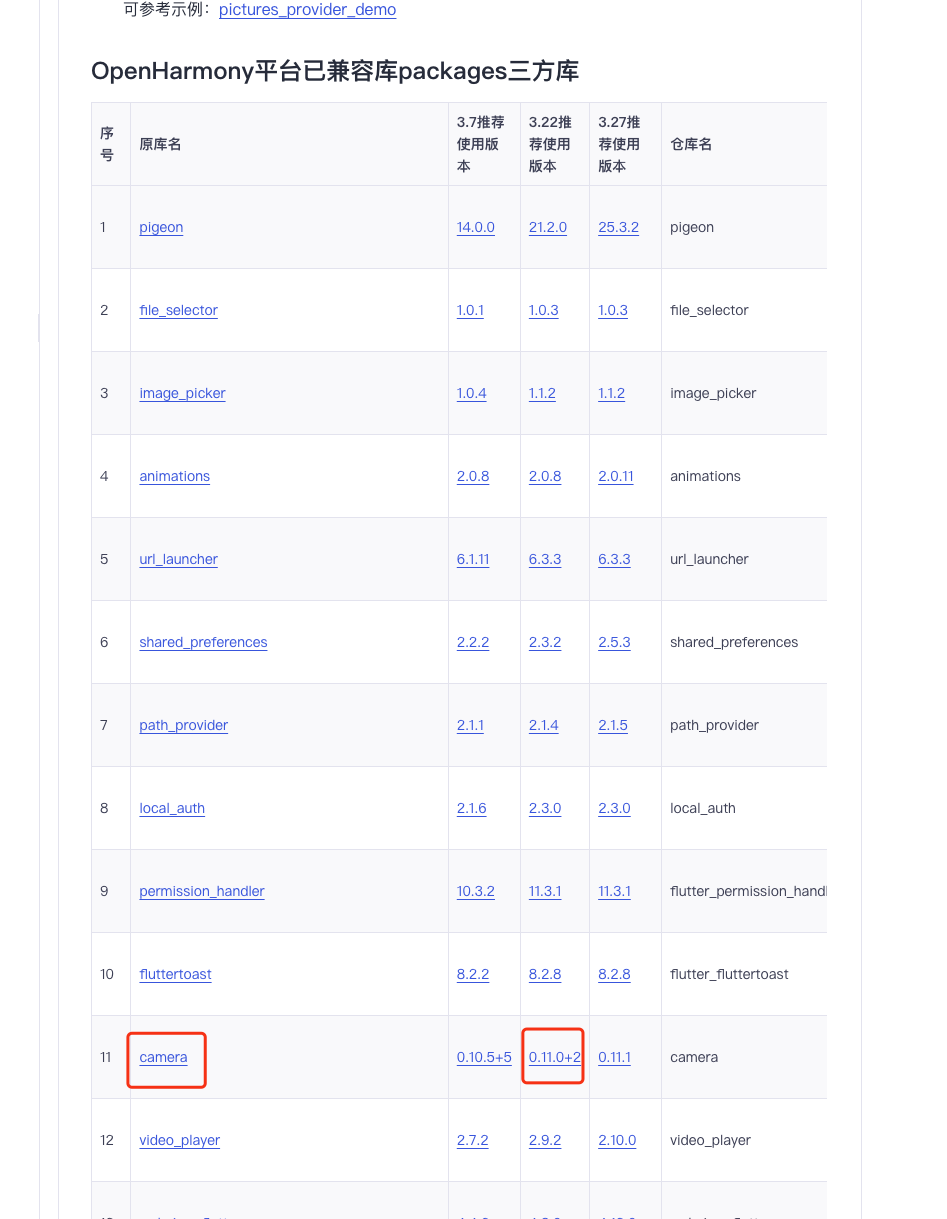Open the file_selector library link

click(178, 310)
